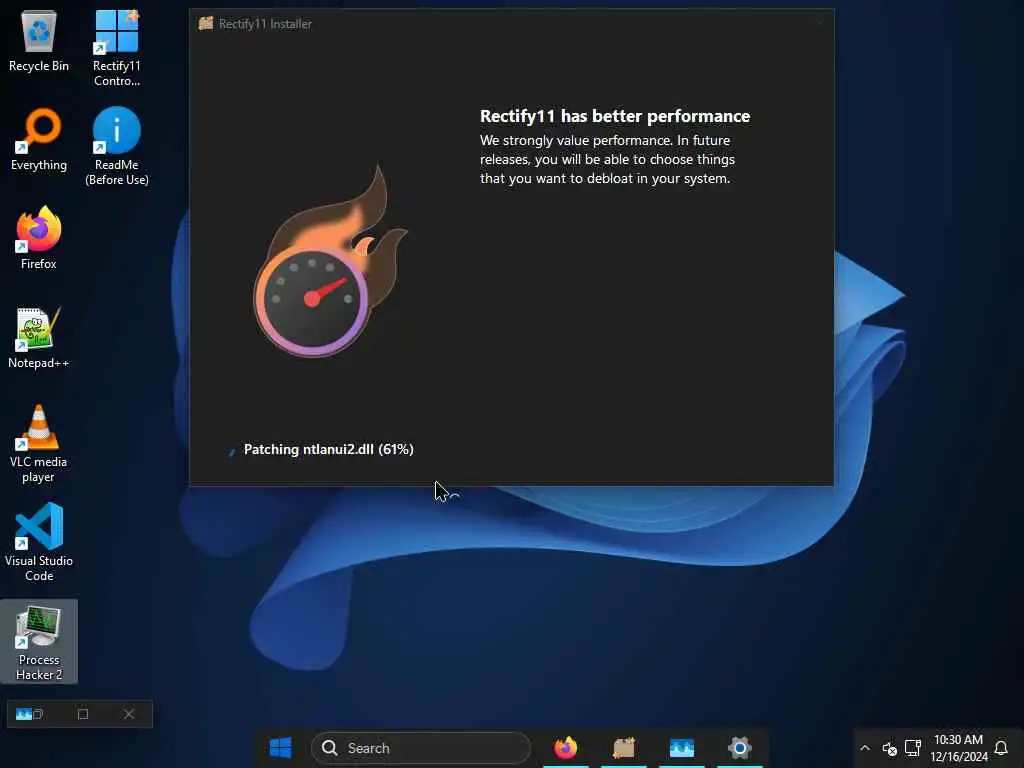Open Rectify11 Control Center shortcut
Screen dimensions: 1024x768
coord(116,48)
